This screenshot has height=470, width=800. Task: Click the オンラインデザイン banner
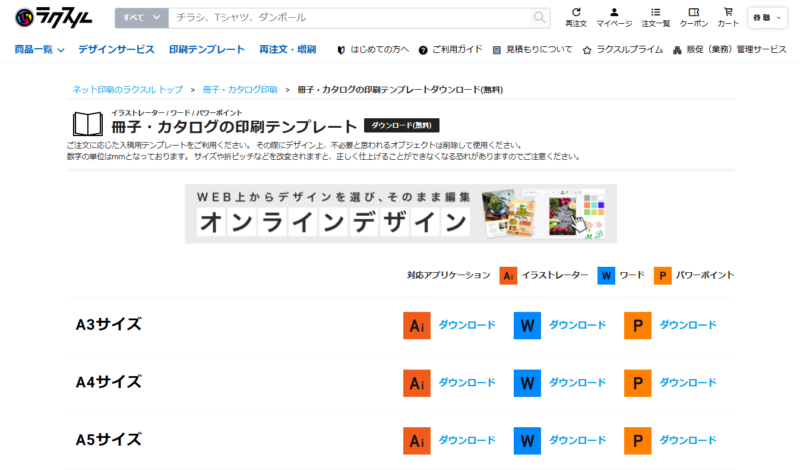(400, 213)
